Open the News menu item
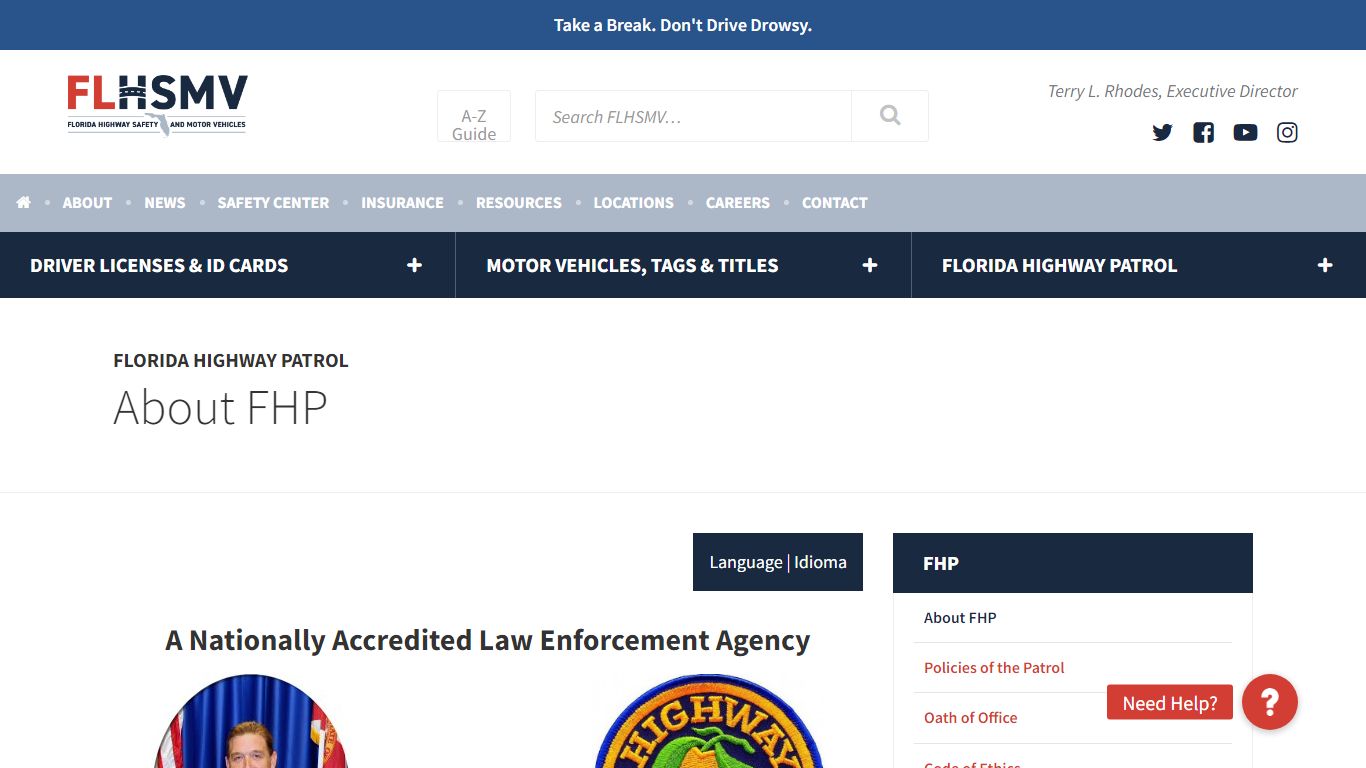Image resolution: width=1366 pixels, height=768 pixels. coord(165,202)
